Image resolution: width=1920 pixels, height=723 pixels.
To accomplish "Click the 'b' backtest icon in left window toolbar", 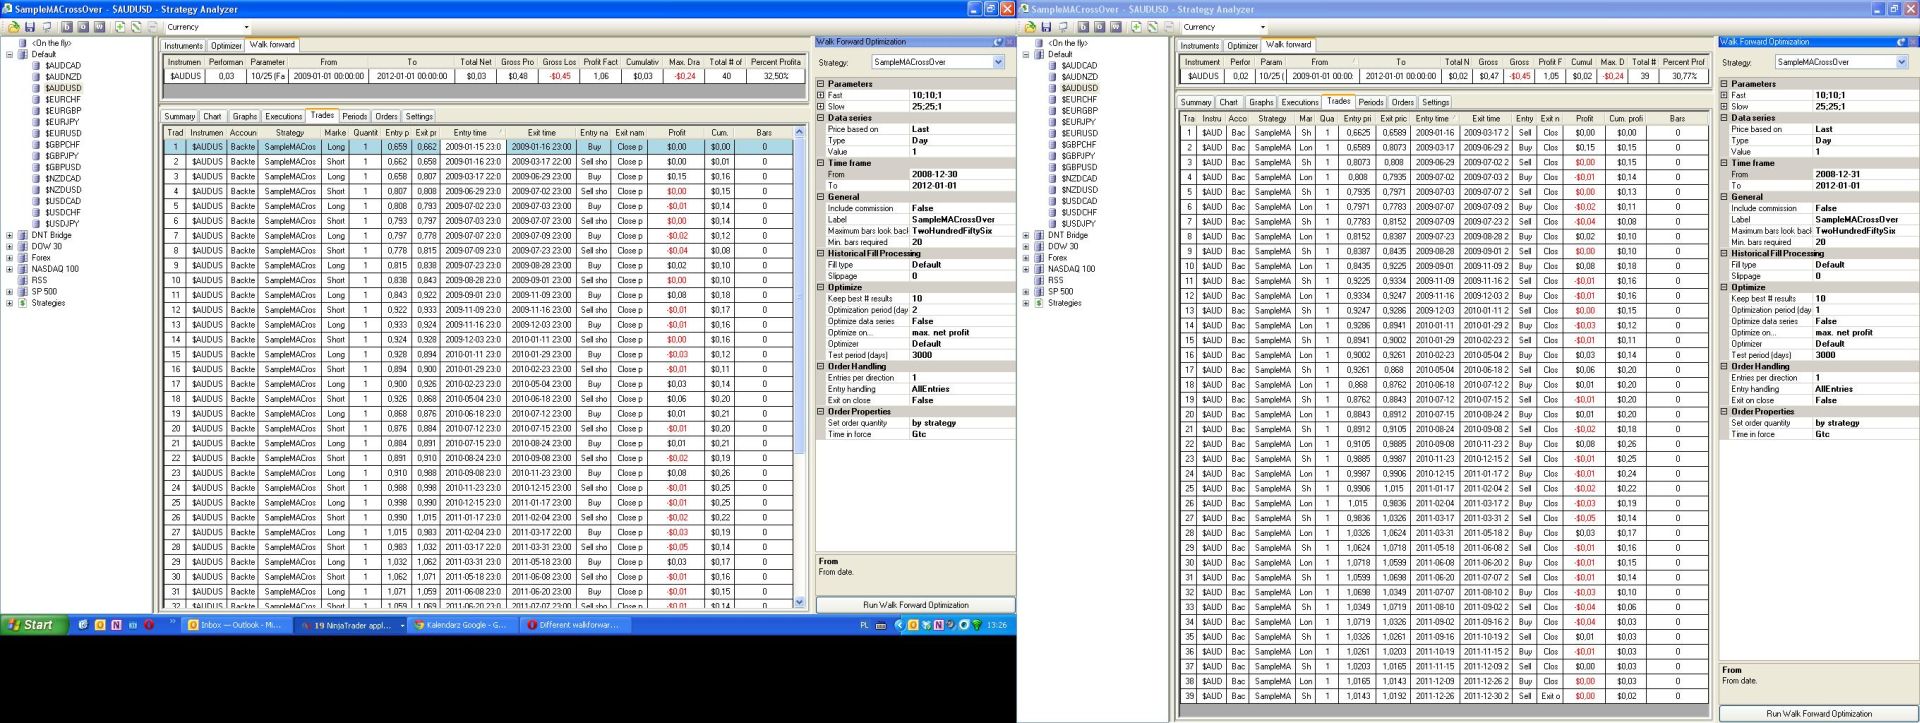I will pyautogui.click(x=67, y=27).
